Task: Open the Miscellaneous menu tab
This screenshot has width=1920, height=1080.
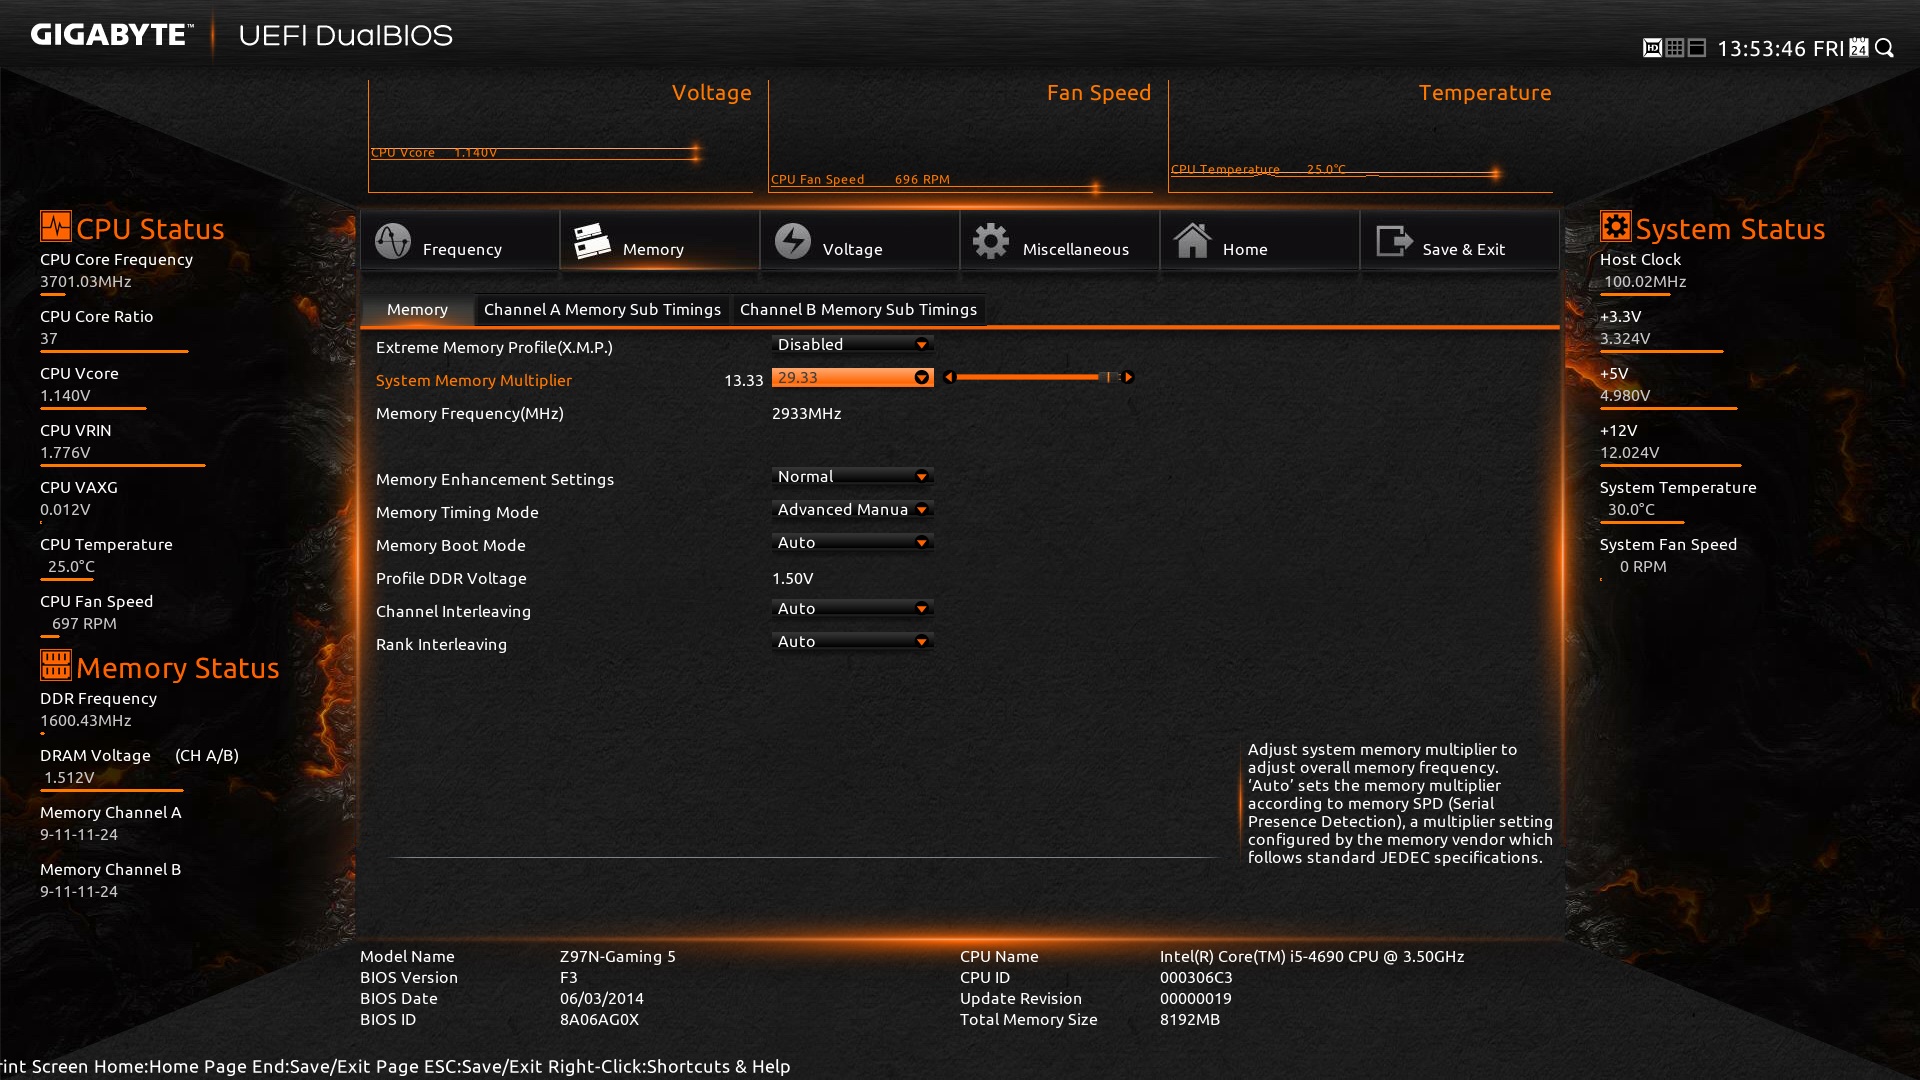Action: tap(1060, 241)
